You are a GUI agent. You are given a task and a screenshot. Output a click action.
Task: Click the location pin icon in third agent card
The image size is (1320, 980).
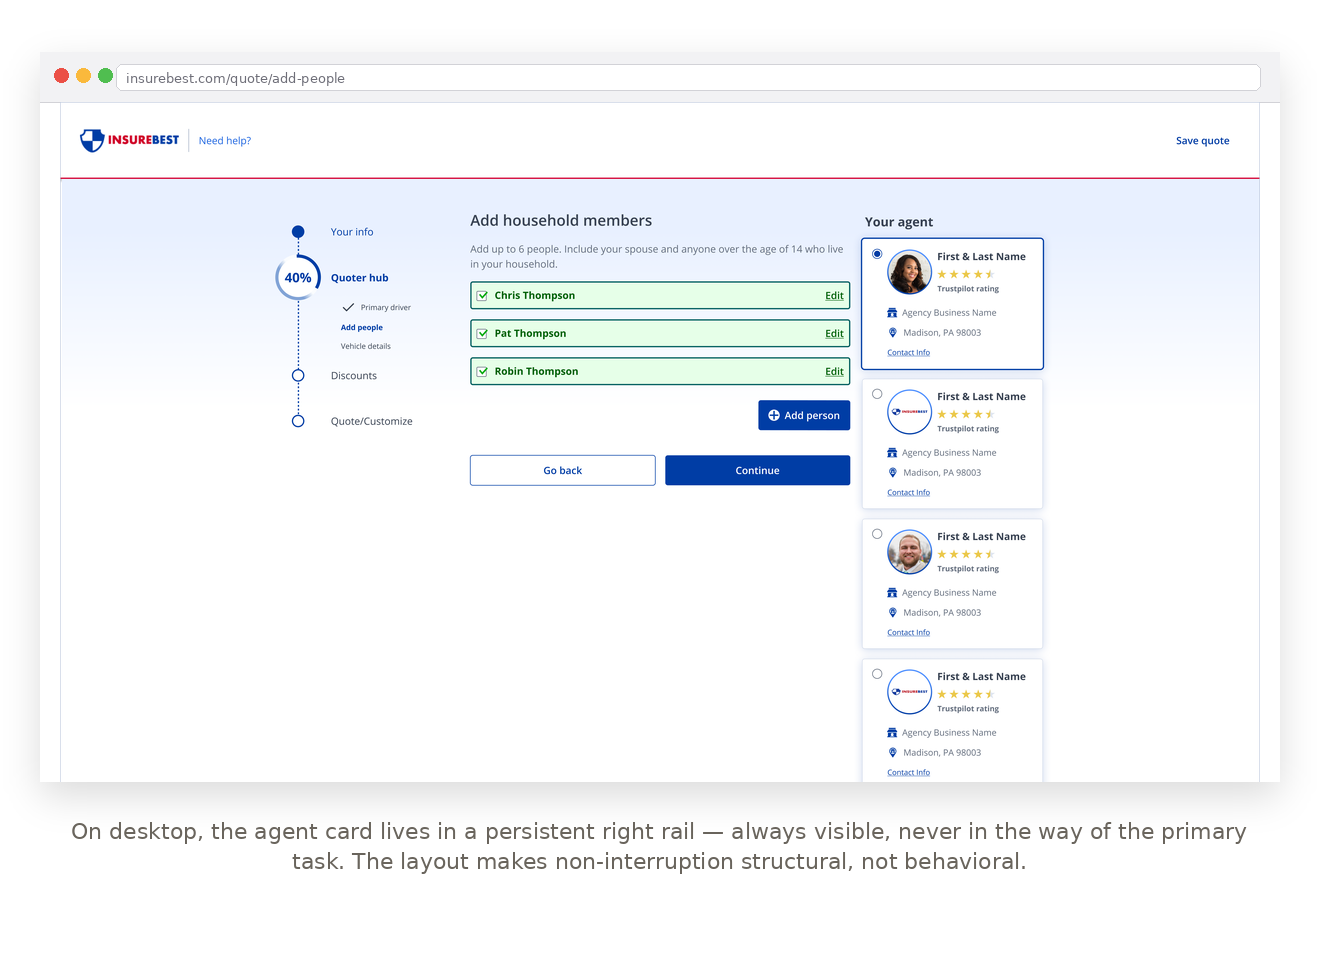point(893,613)
